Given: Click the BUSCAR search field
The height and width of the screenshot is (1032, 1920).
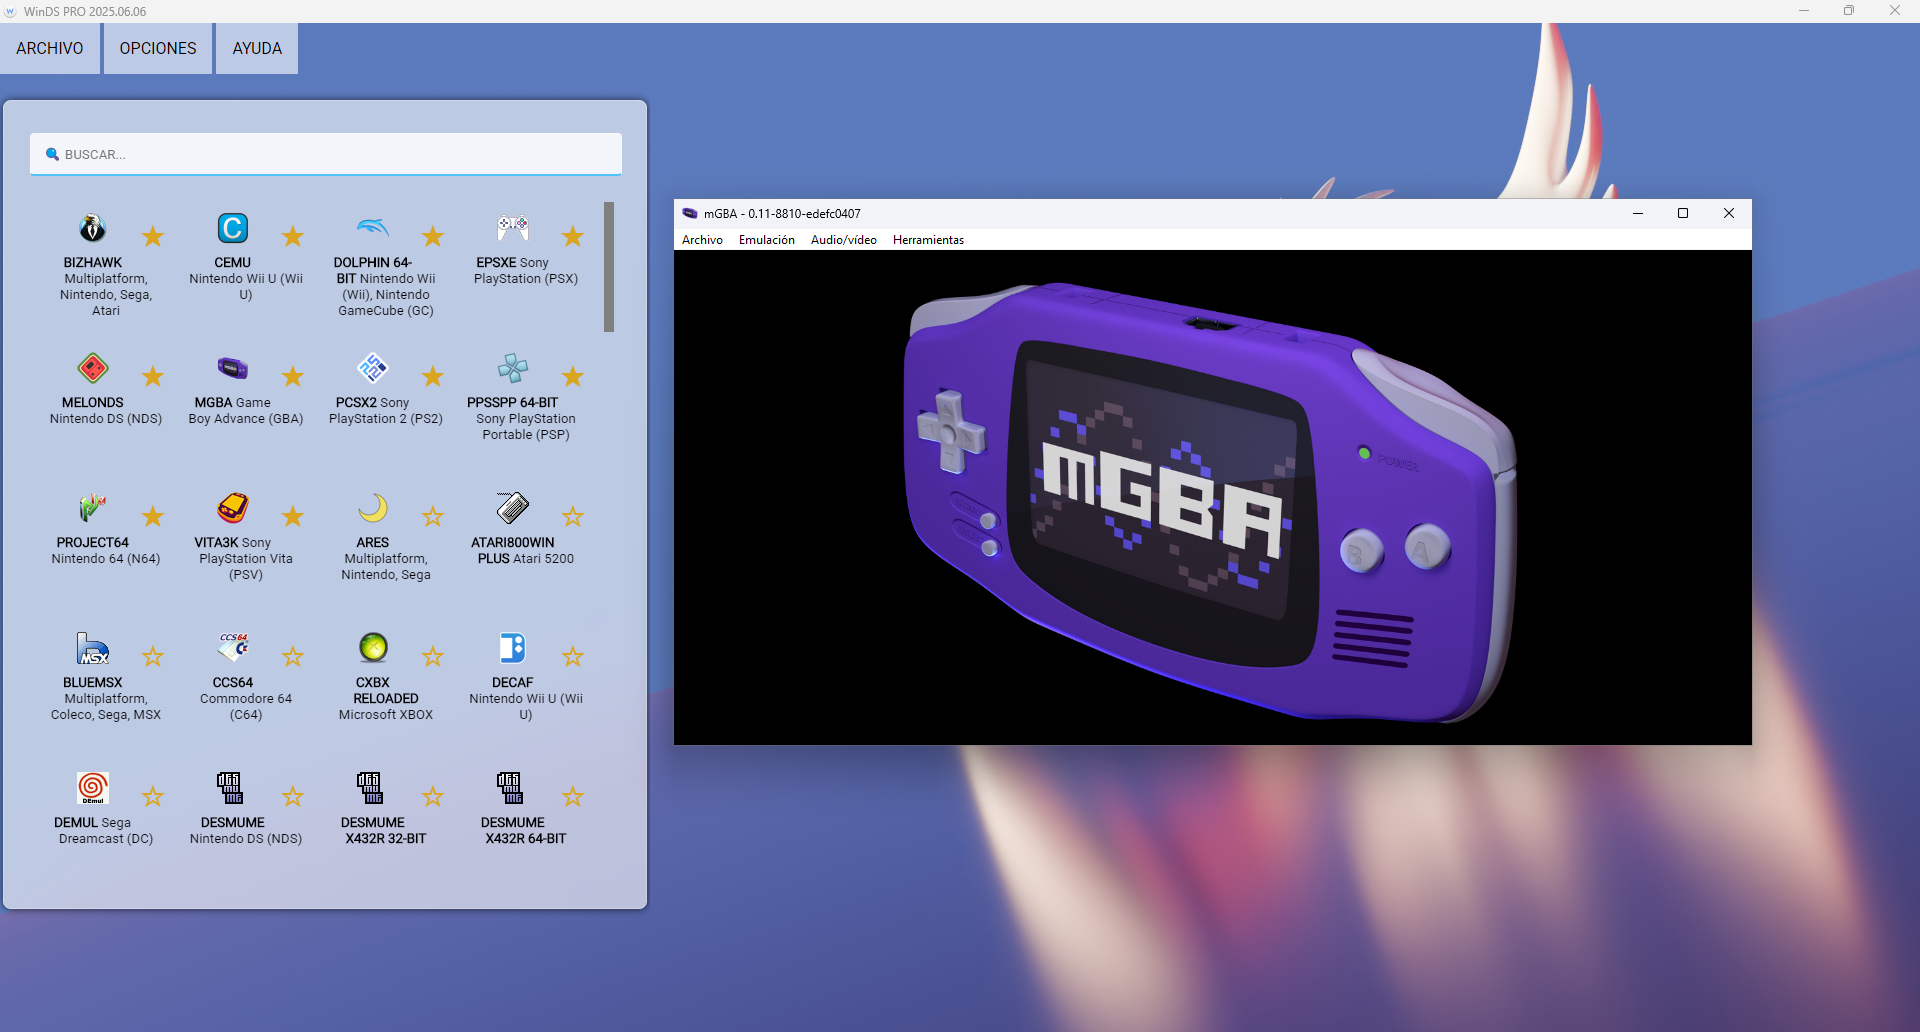Looking at the screenshot, I should [326, 154].
